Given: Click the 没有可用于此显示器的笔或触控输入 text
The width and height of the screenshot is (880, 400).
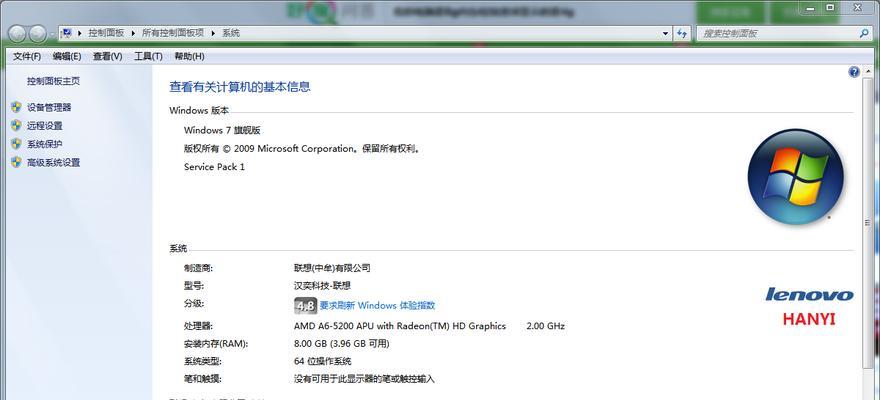Looking at the screenshot, I should pos(364,379).
